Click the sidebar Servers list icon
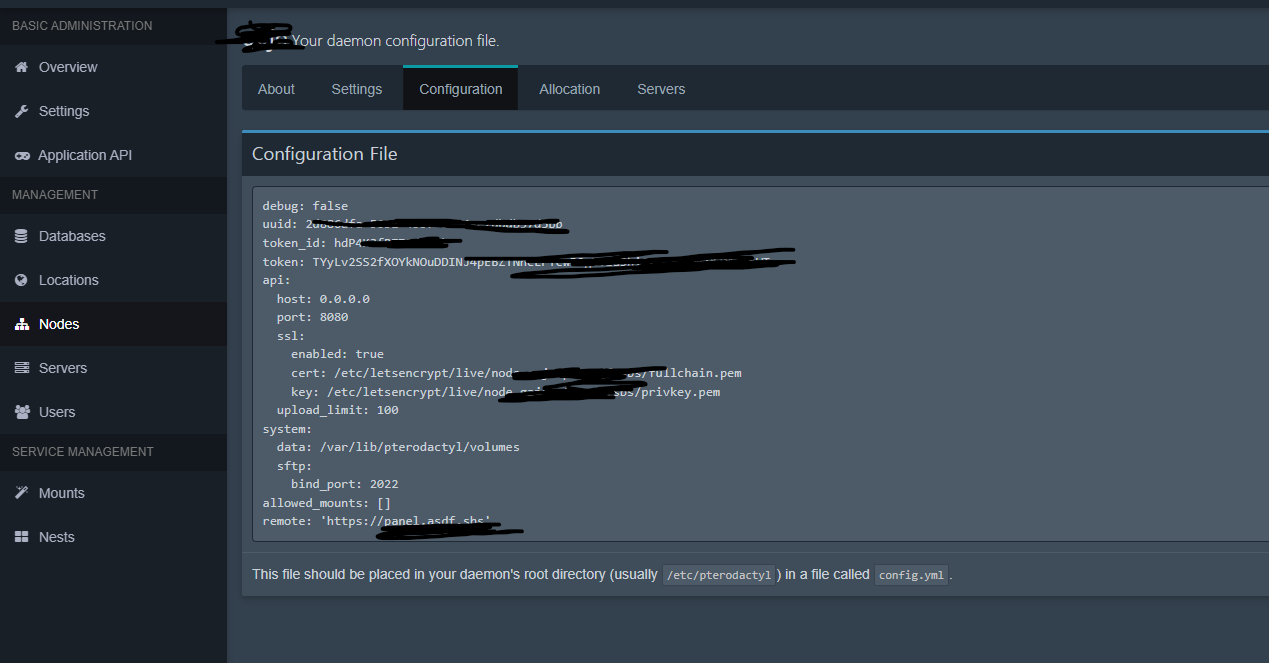The image size is (1269, 663). (x=21, y=368)
